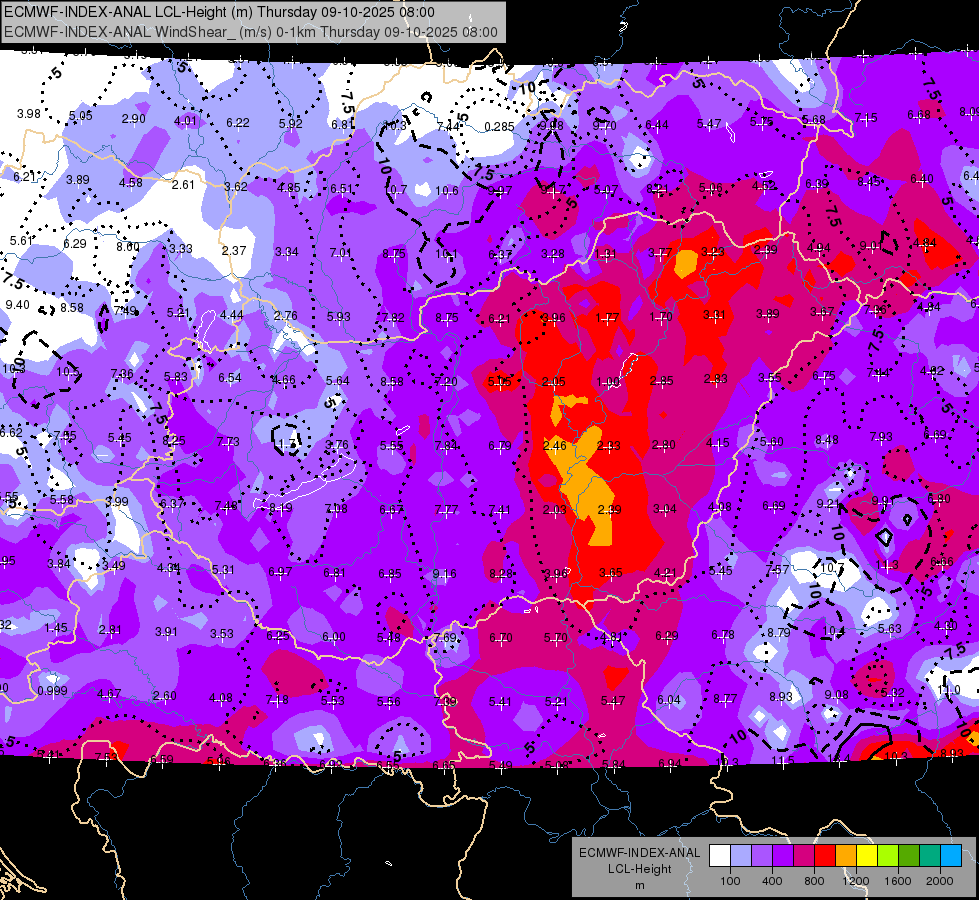Click the wind shear value '9.21'
979x900 pixels.
(x=829, y=503)
